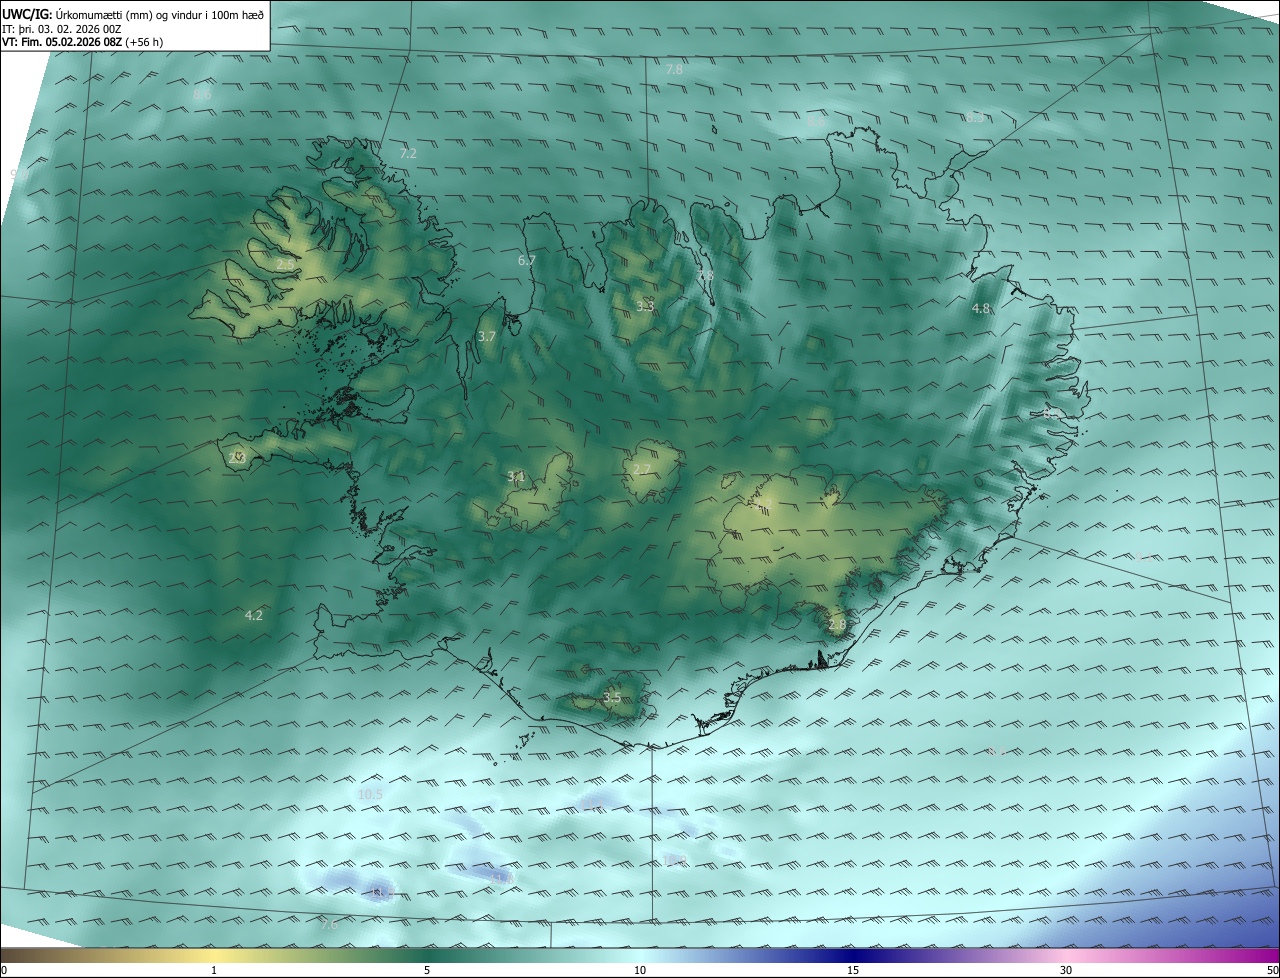
Task: Click the colorbar tick label 5
Action: click(427, 970)
